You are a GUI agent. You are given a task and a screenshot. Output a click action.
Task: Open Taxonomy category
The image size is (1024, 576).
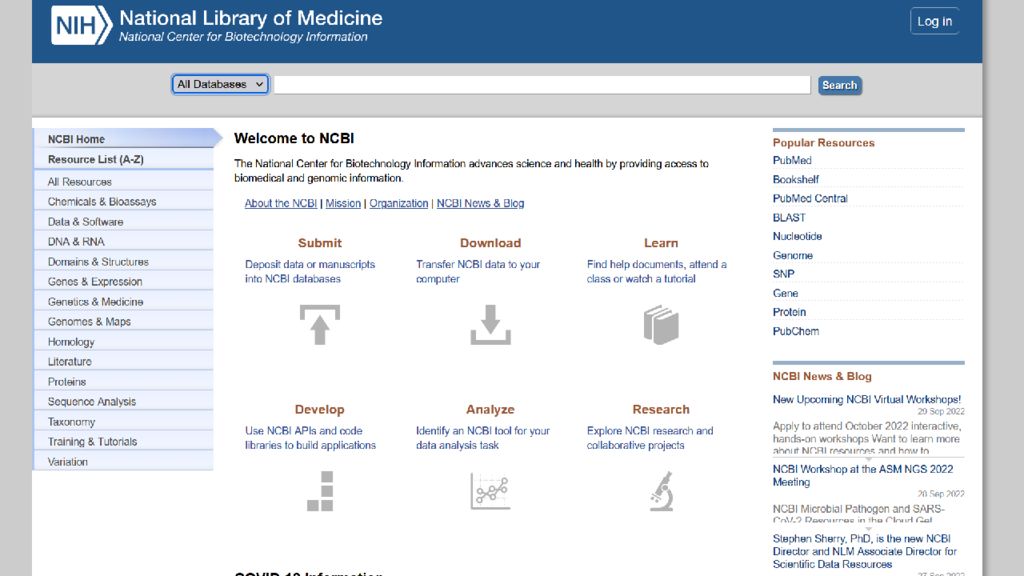click(124, 422)
